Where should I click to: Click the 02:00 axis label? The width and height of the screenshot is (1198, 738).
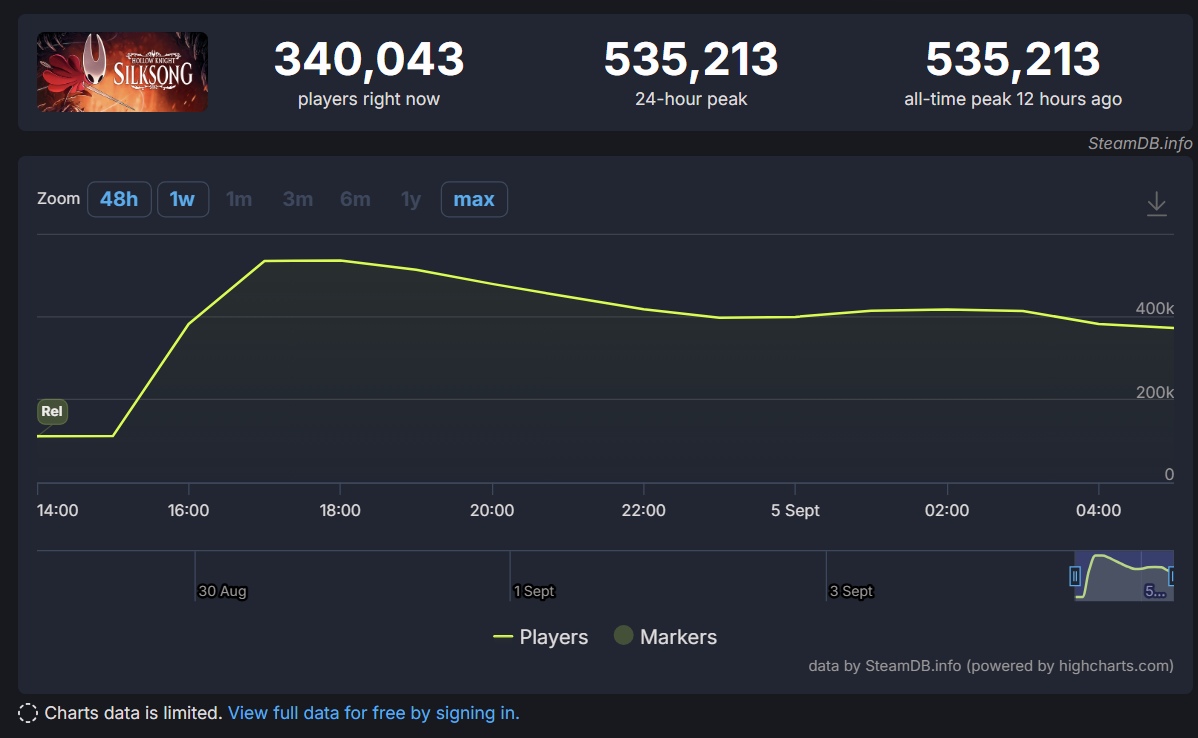(x=947, y=510)
